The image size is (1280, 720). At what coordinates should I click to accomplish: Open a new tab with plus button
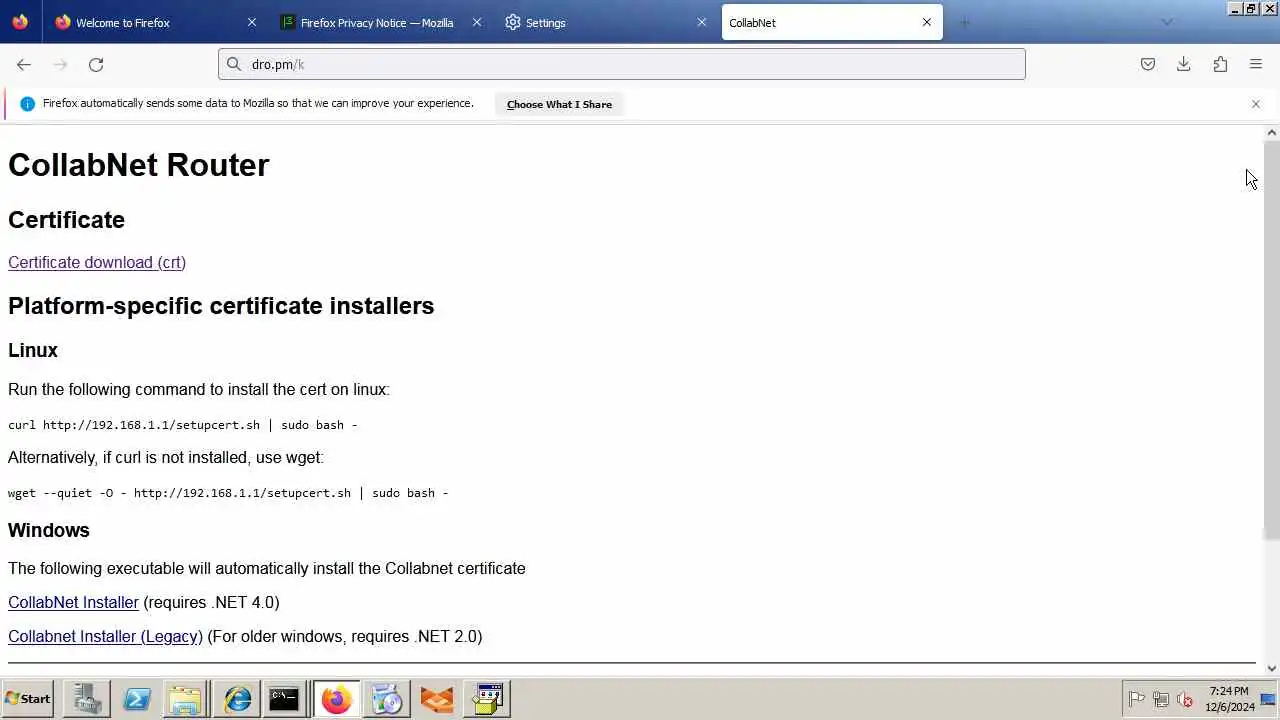[965, 22]
